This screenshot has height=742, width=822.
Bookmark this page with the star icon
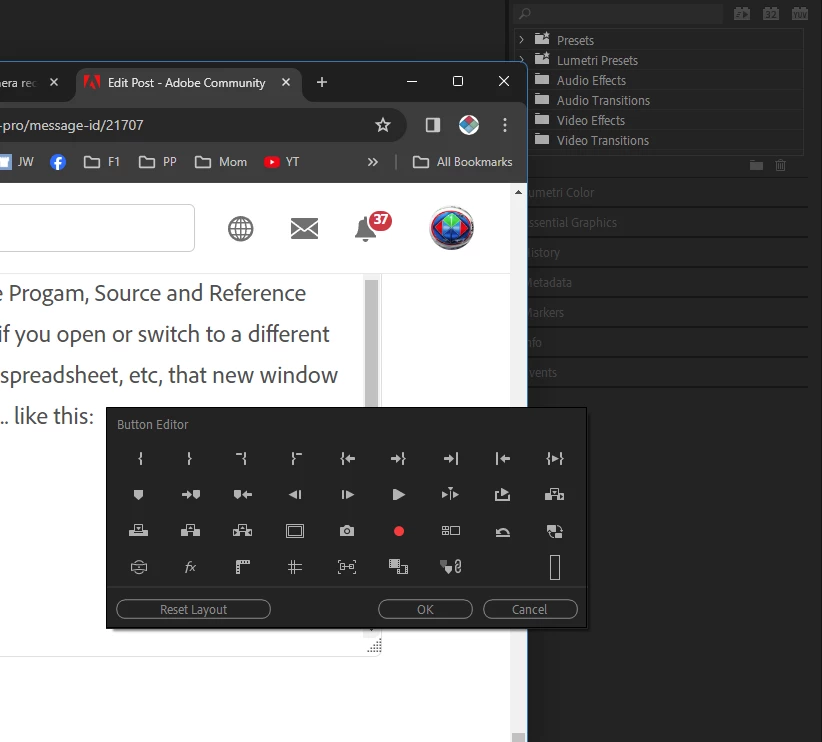tap(383, 125)
